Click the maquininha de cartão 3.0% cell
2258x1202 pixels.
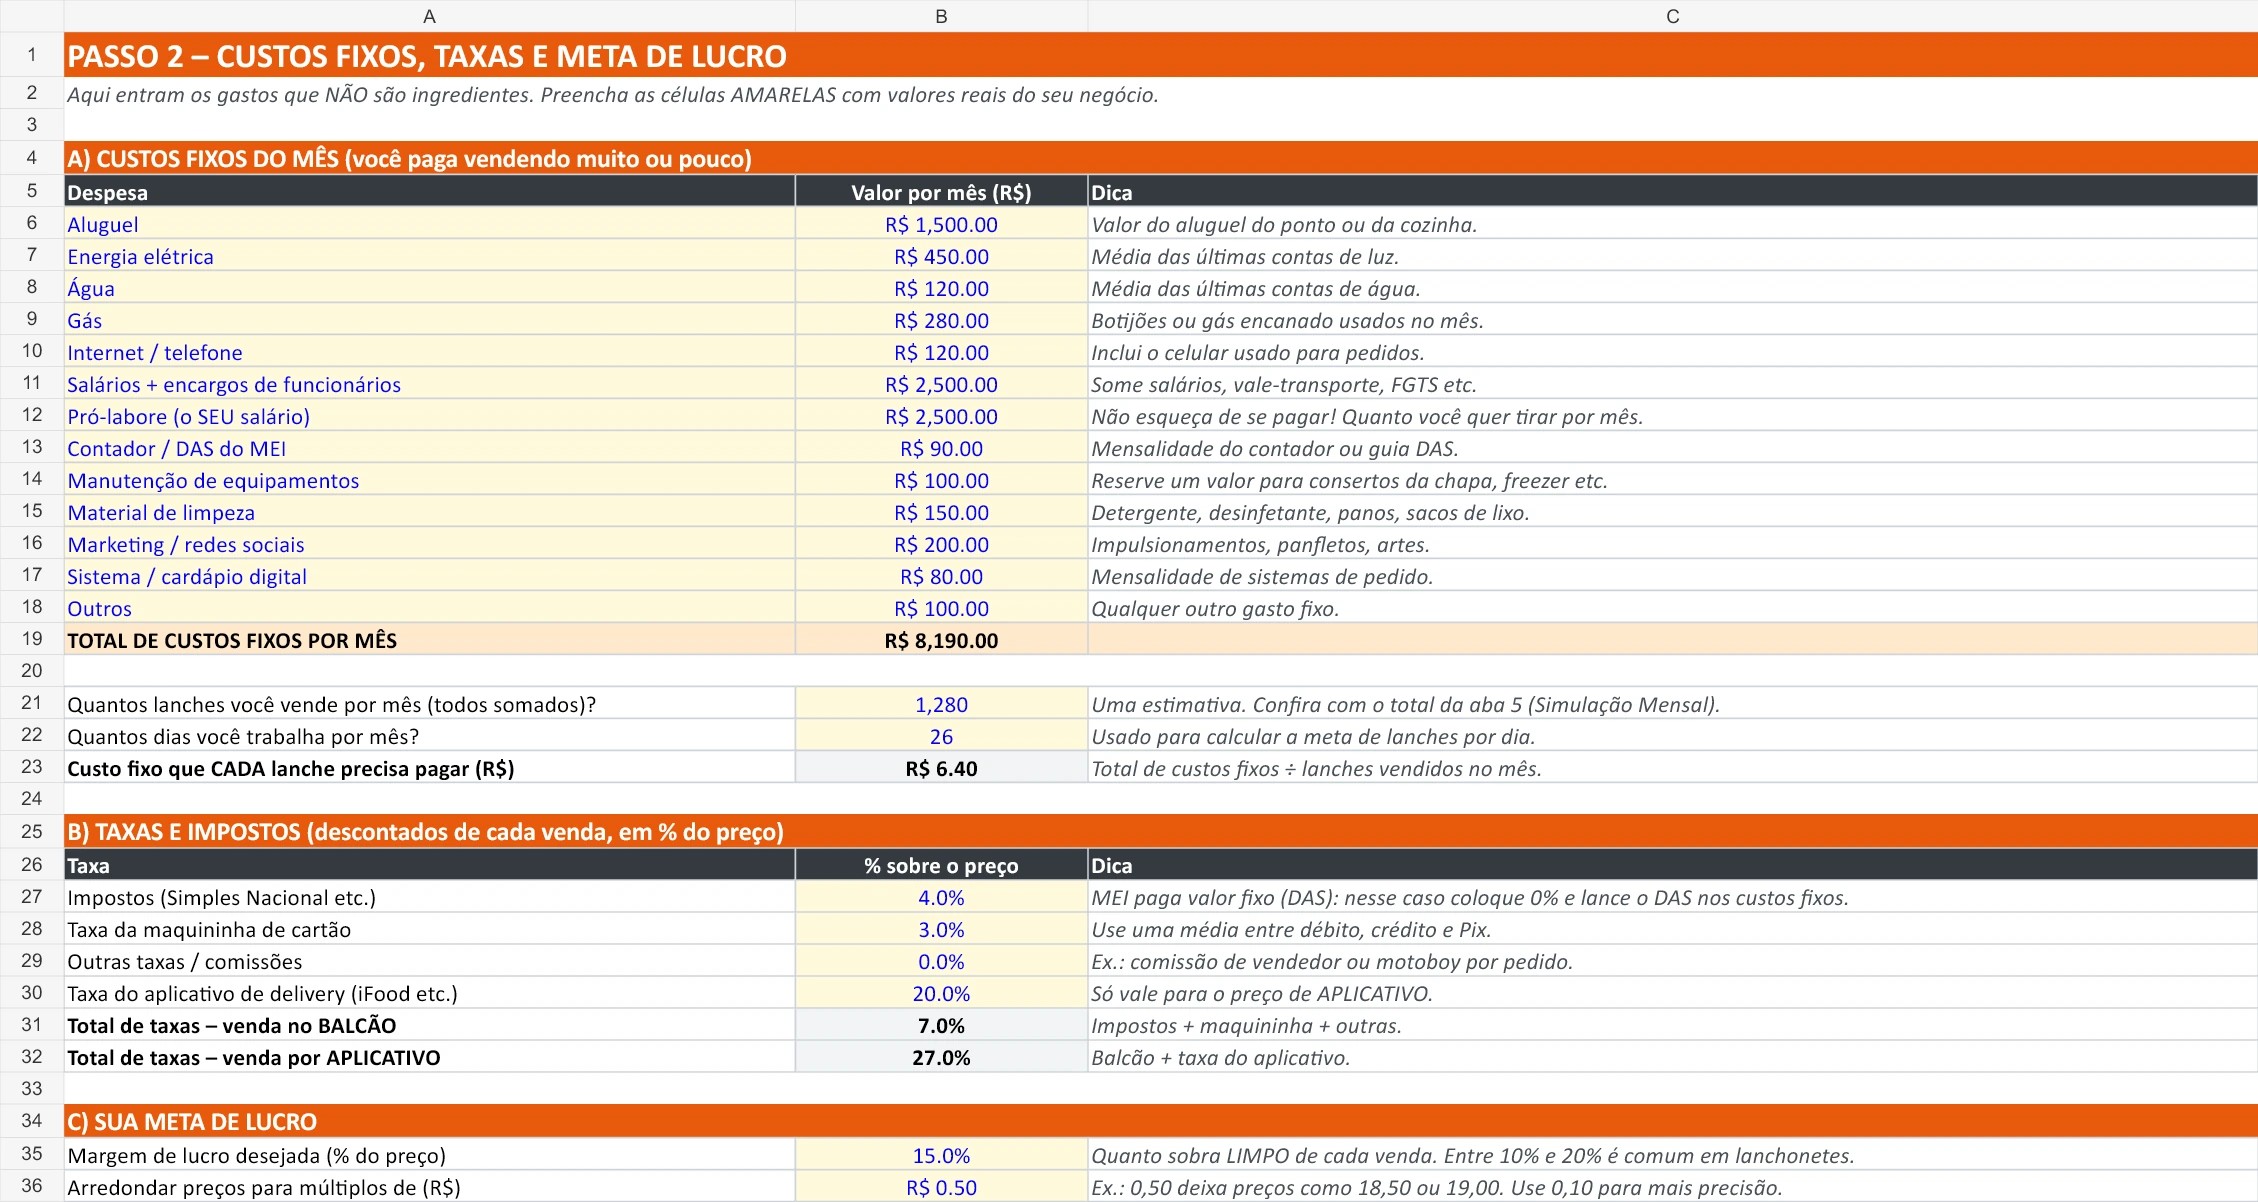coord(941,929)
